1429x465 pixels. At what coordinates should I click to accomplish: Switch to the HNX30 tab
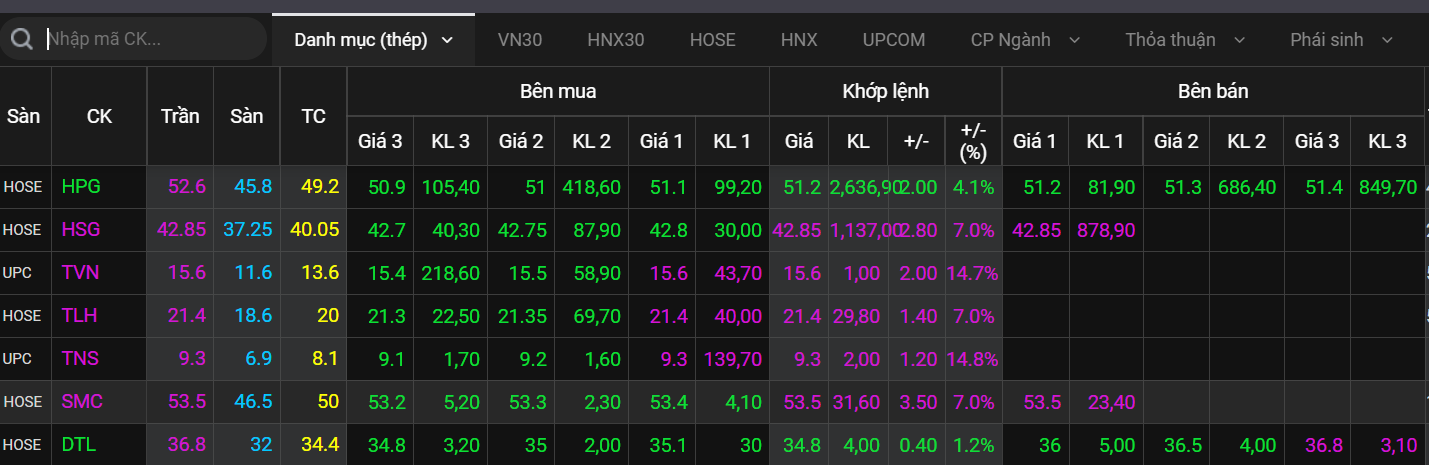616,40
